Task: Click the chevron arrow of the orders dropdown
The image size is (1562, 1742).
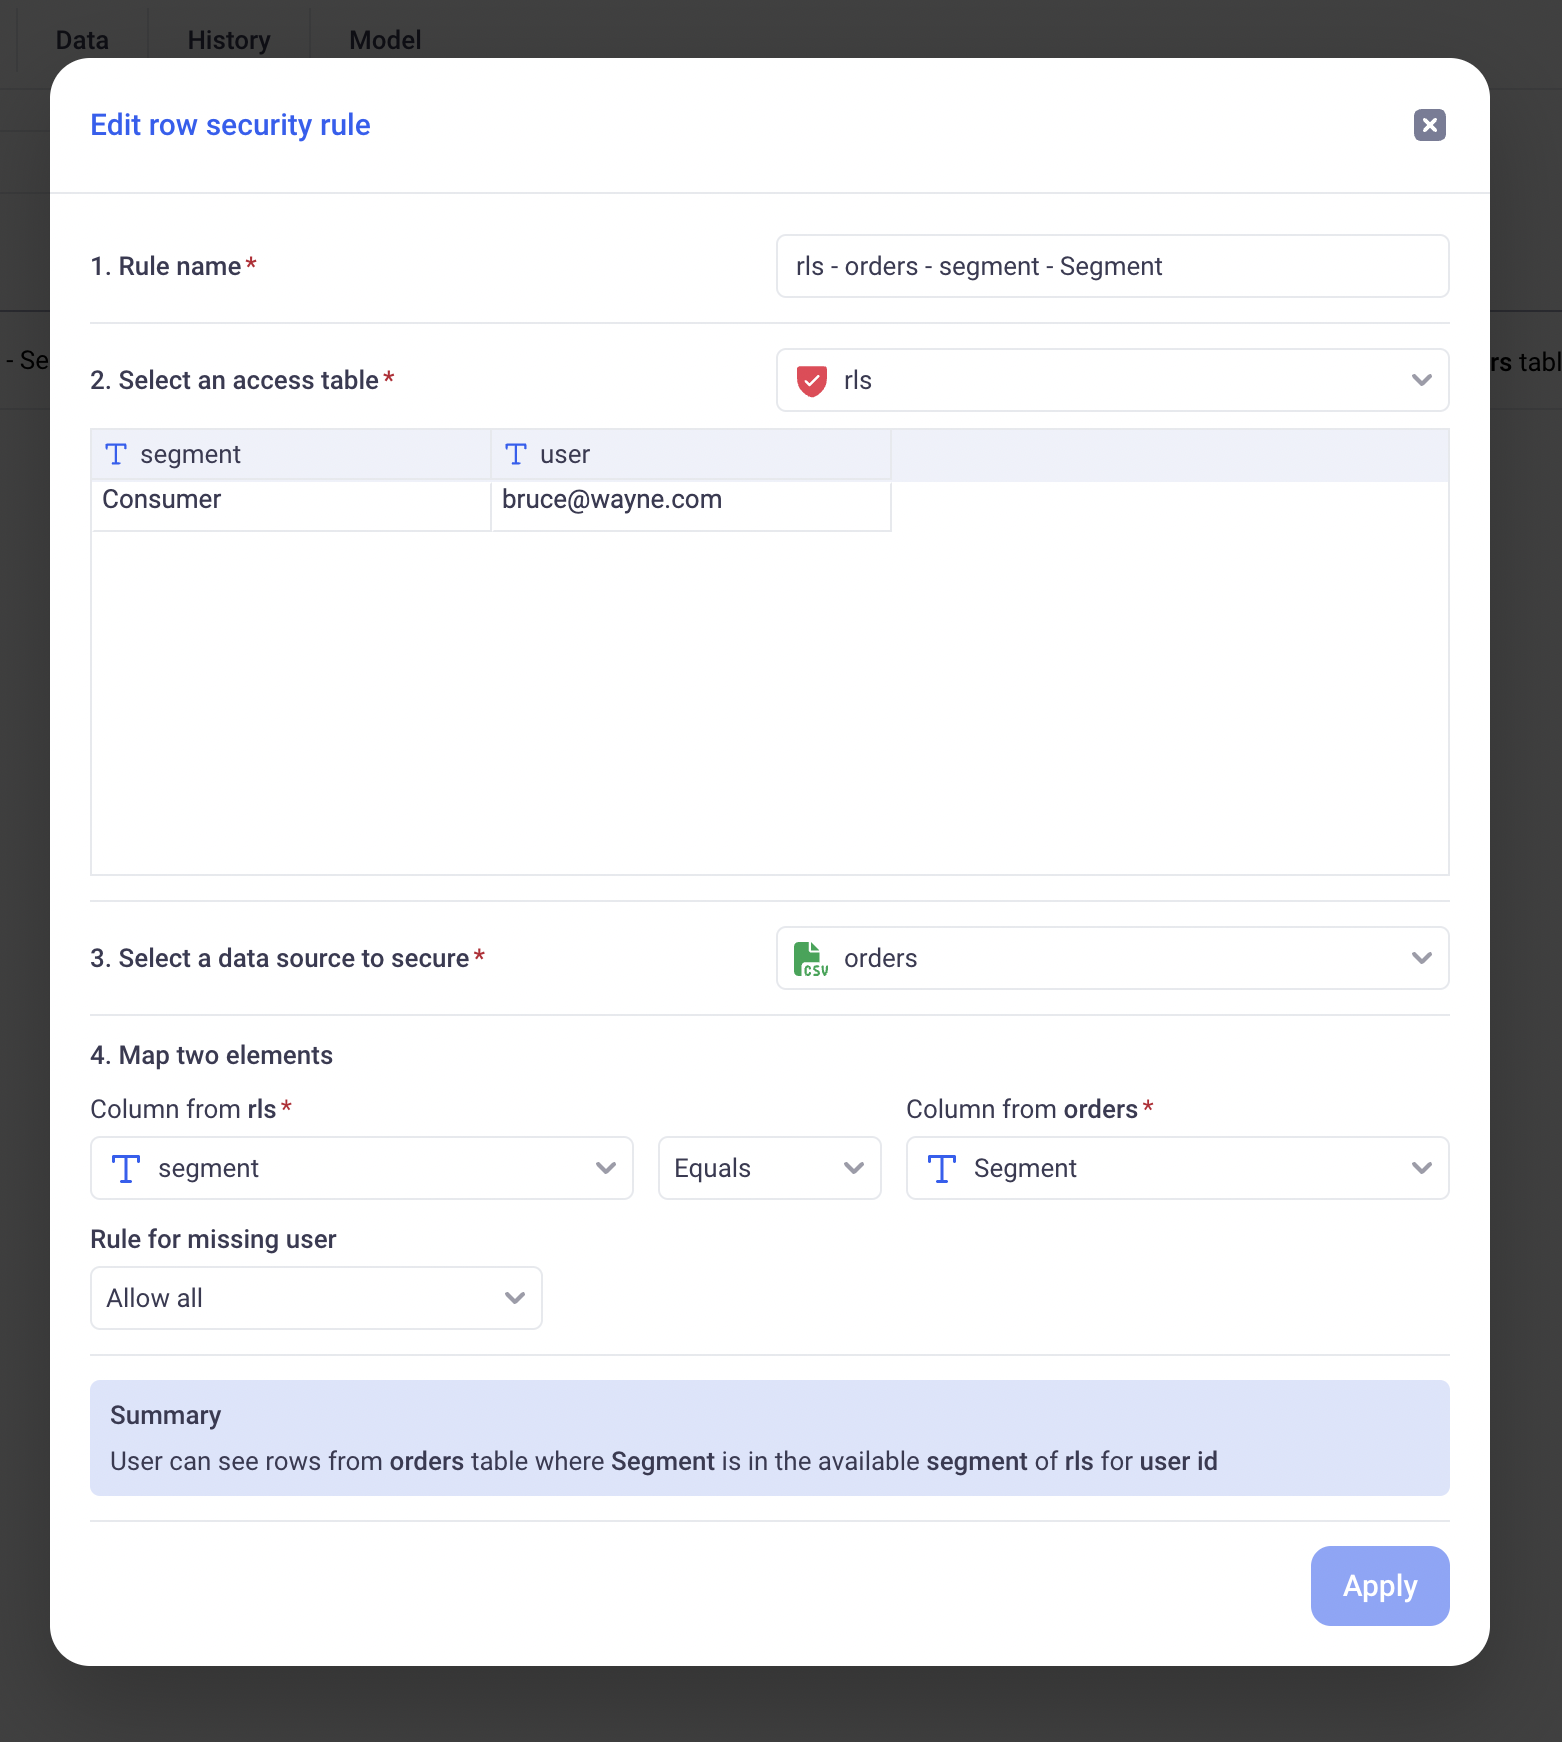Action: (x=1421, y=958)
